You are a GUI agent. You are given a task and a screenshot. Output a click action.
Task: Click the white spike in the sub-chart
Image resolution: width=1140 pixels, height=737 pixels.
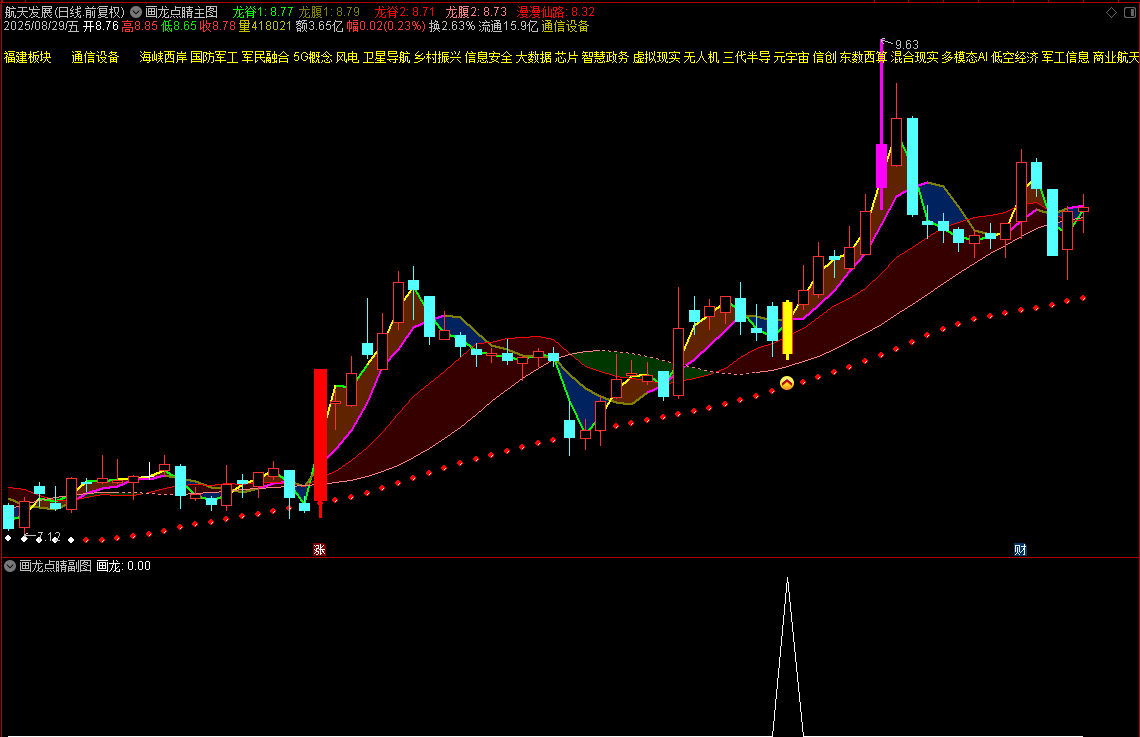(787, 657)
